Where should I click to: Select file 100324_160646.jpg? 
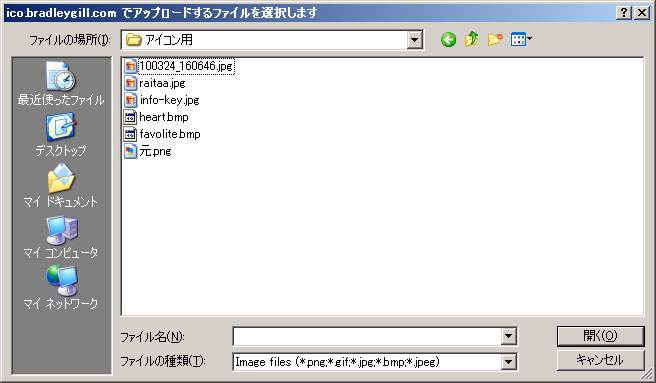click(179, 66)
